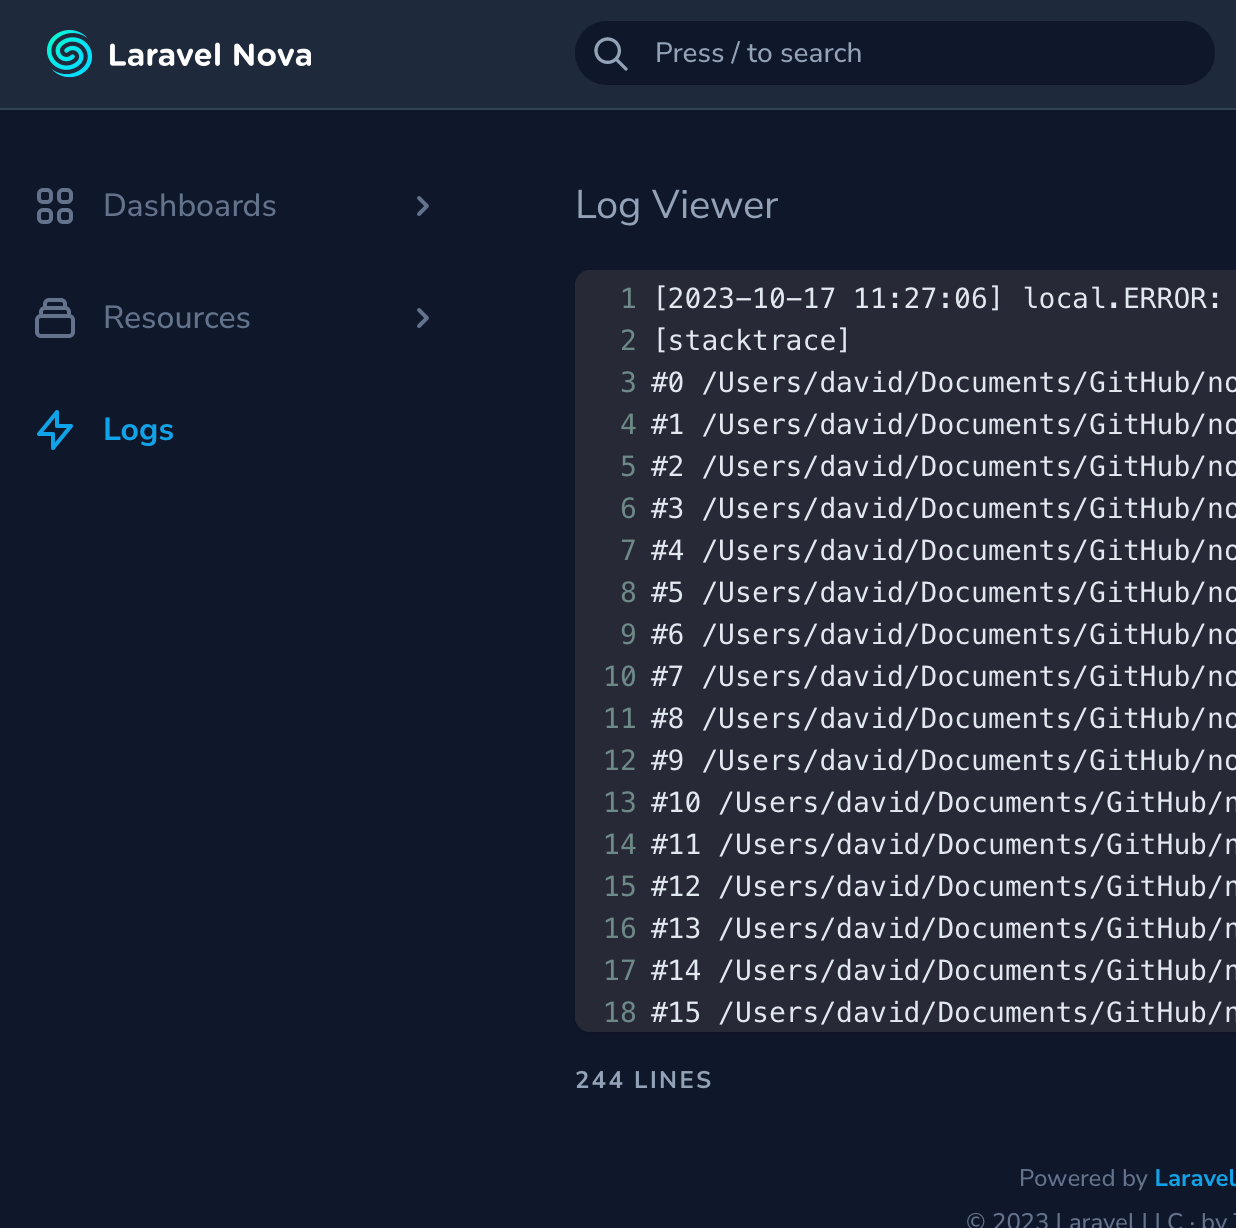Select stack frame #7 in log viewer
1236x1228 pixels.
[x=940, y=677]
